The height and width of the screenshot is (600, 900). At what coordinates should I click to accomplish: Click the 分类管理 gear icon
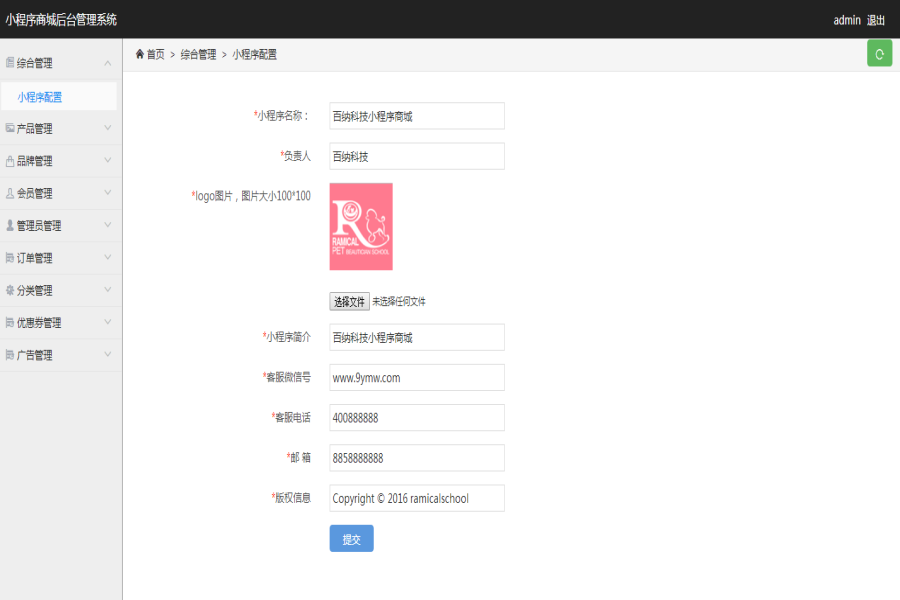[10, 290]
